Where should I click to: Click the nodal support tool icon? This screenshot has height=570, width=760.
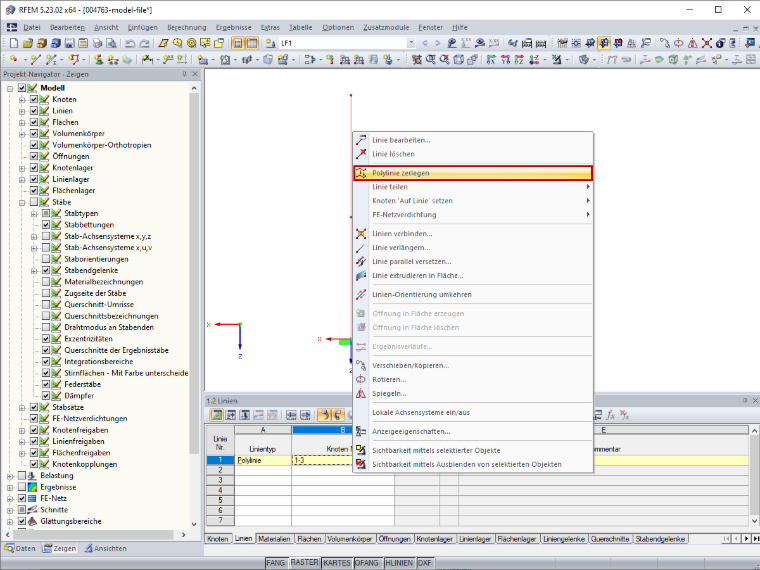click(x=99, y=59)
